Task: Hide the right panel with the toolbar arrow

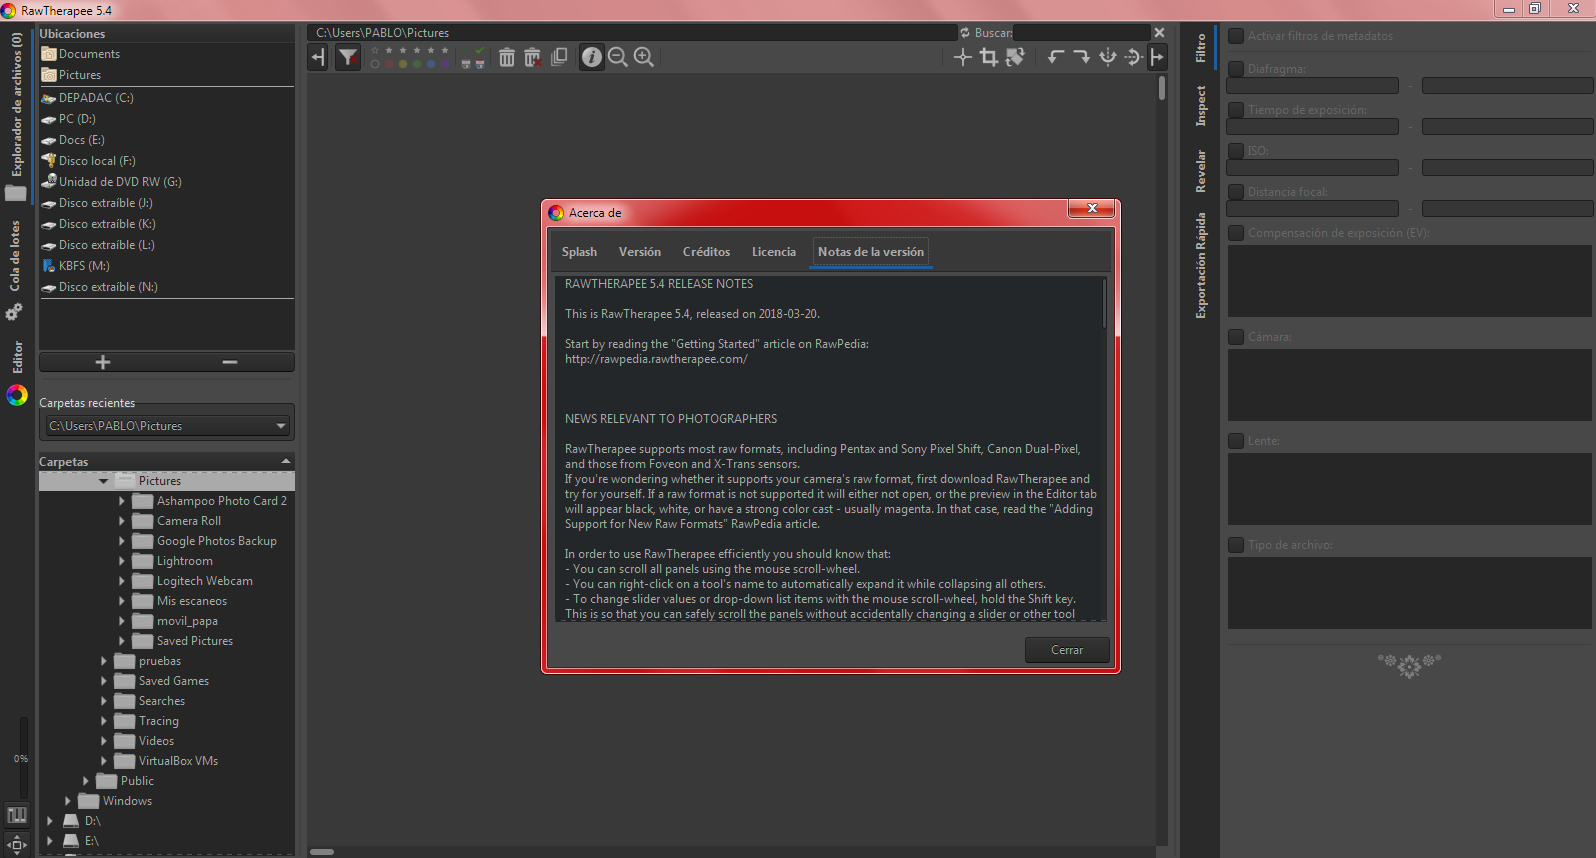Action: [1157, 57]
